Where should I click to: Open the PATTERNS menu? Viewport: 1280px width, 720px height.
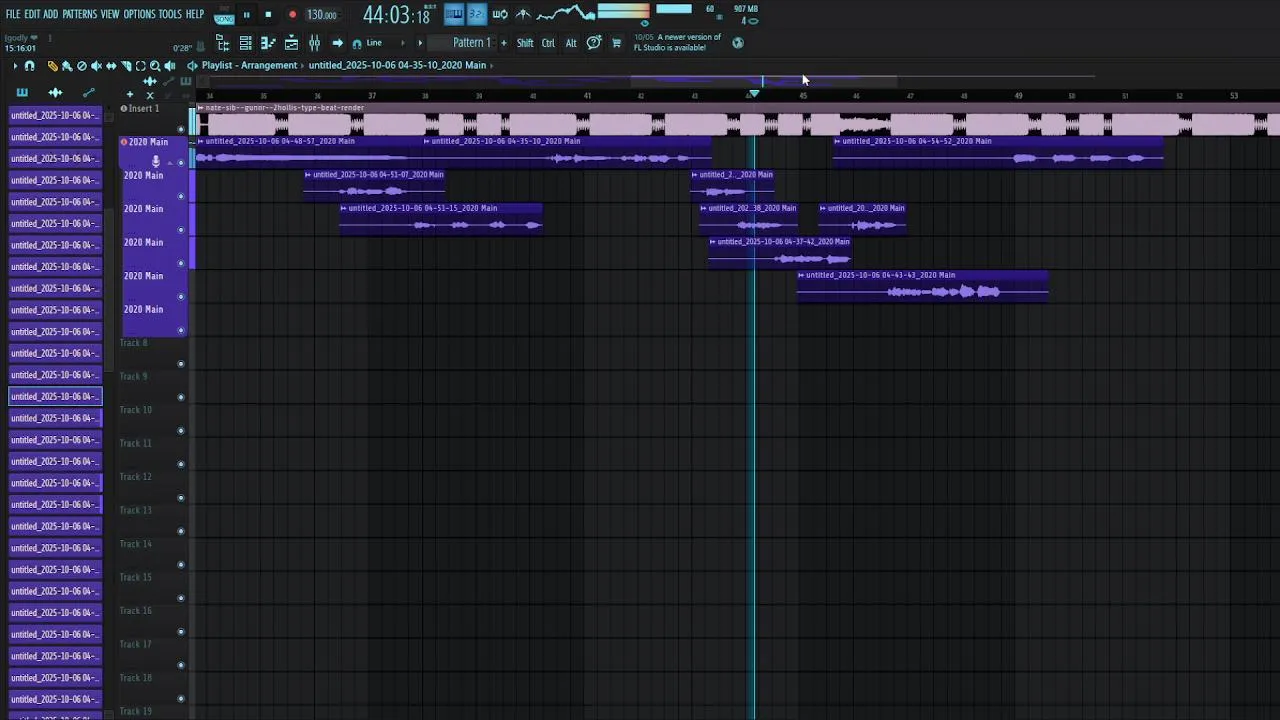pos(80,14)
